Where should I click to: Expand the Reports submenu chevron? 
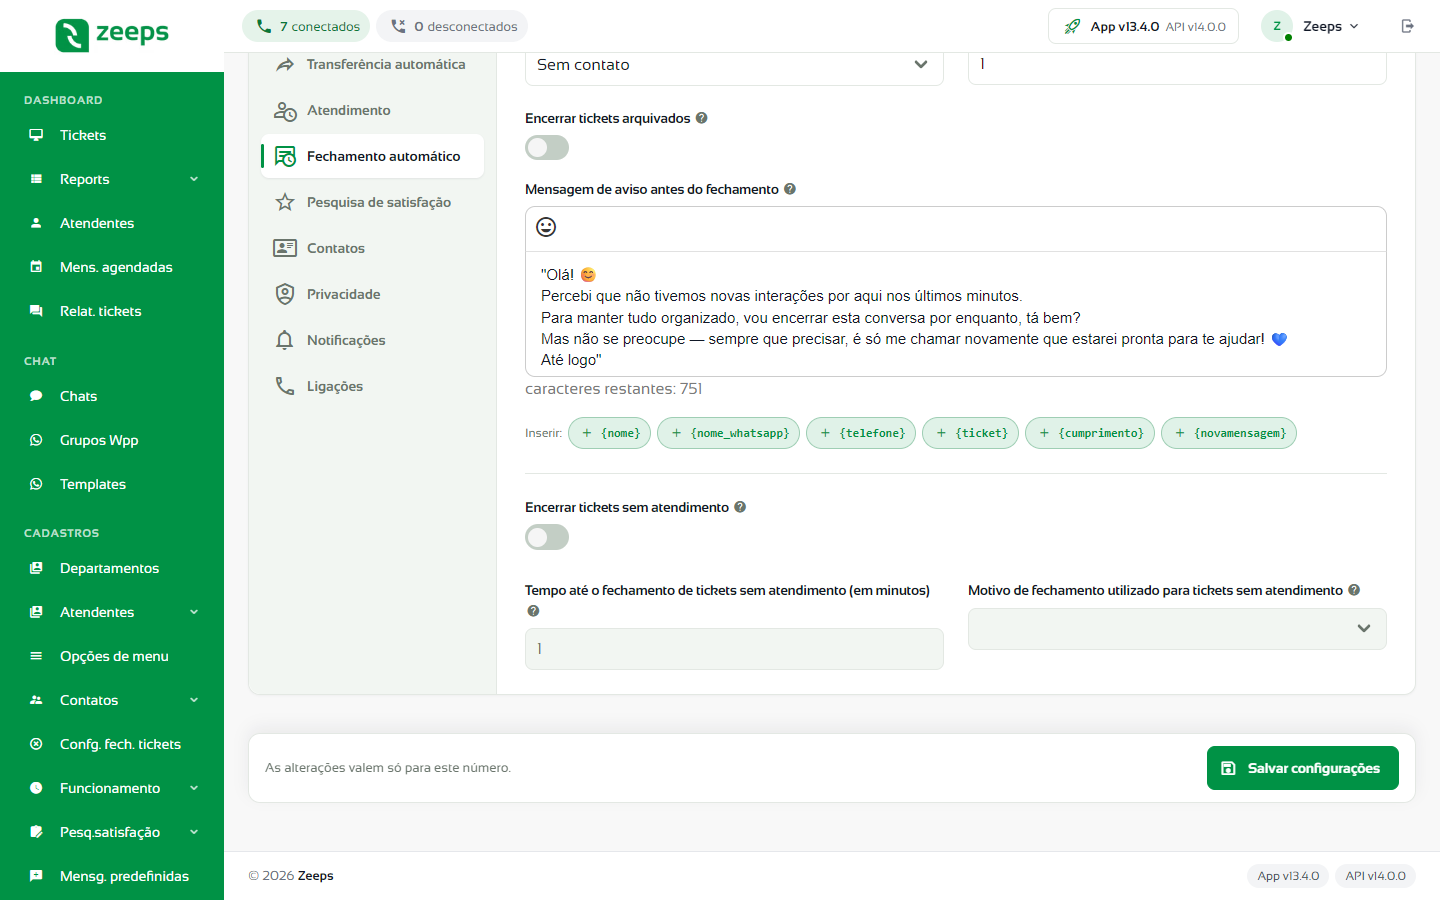pyautogui.click(x=194, y=179)
